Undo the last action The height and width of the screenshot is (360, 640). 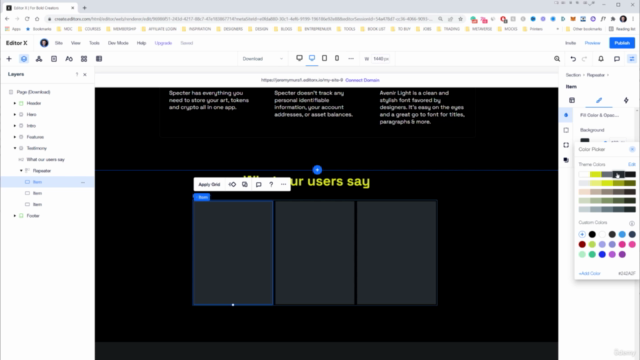pos(573,59)
